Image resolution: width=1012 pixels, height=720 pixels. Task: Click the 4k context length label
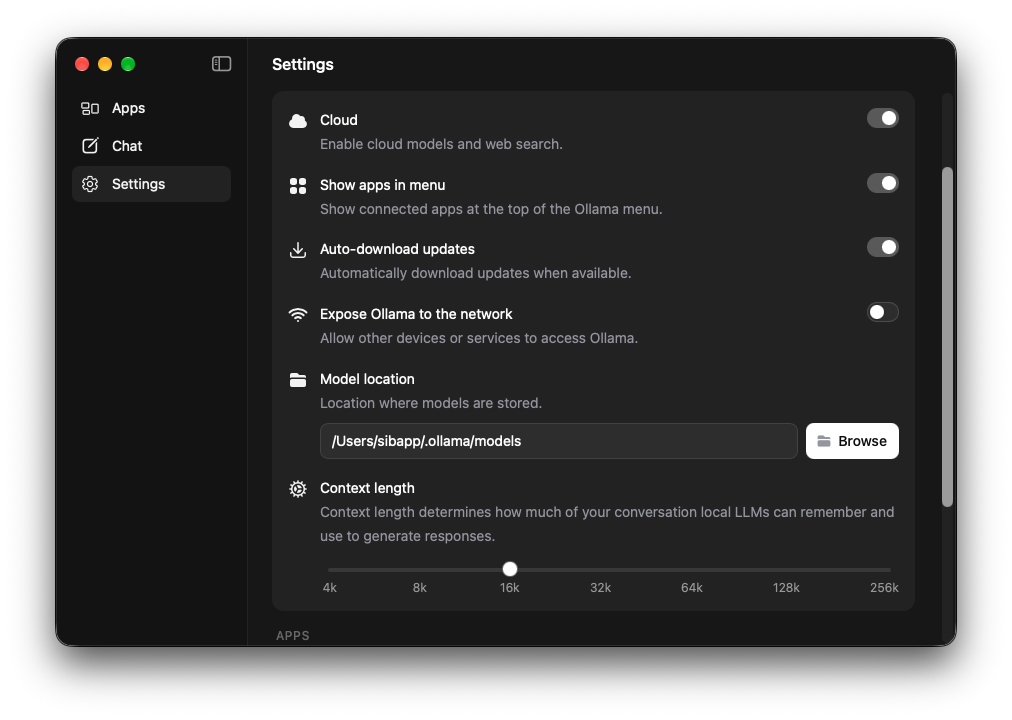click(x=330, y=588)
